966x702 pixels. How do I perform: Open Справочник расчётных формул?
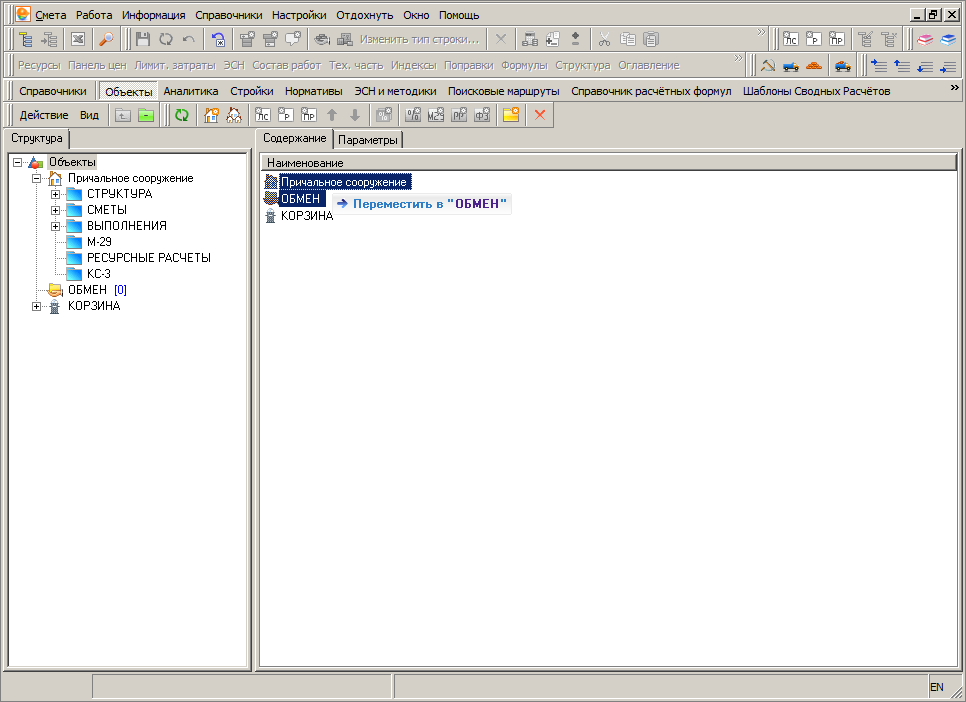point(651,91)
